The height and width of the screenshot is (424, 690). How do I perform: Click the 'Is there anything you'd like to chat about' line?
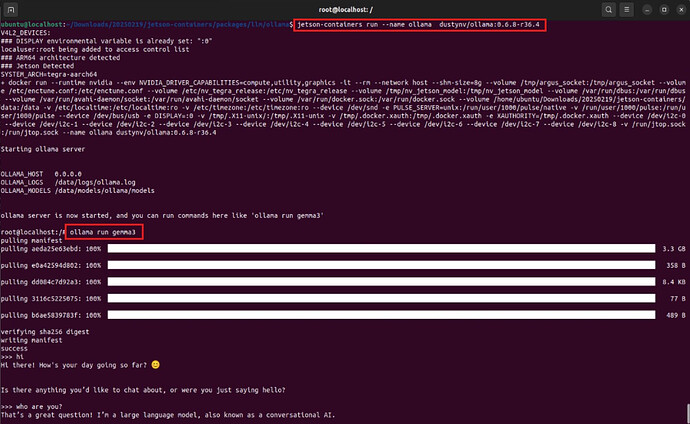143,390
